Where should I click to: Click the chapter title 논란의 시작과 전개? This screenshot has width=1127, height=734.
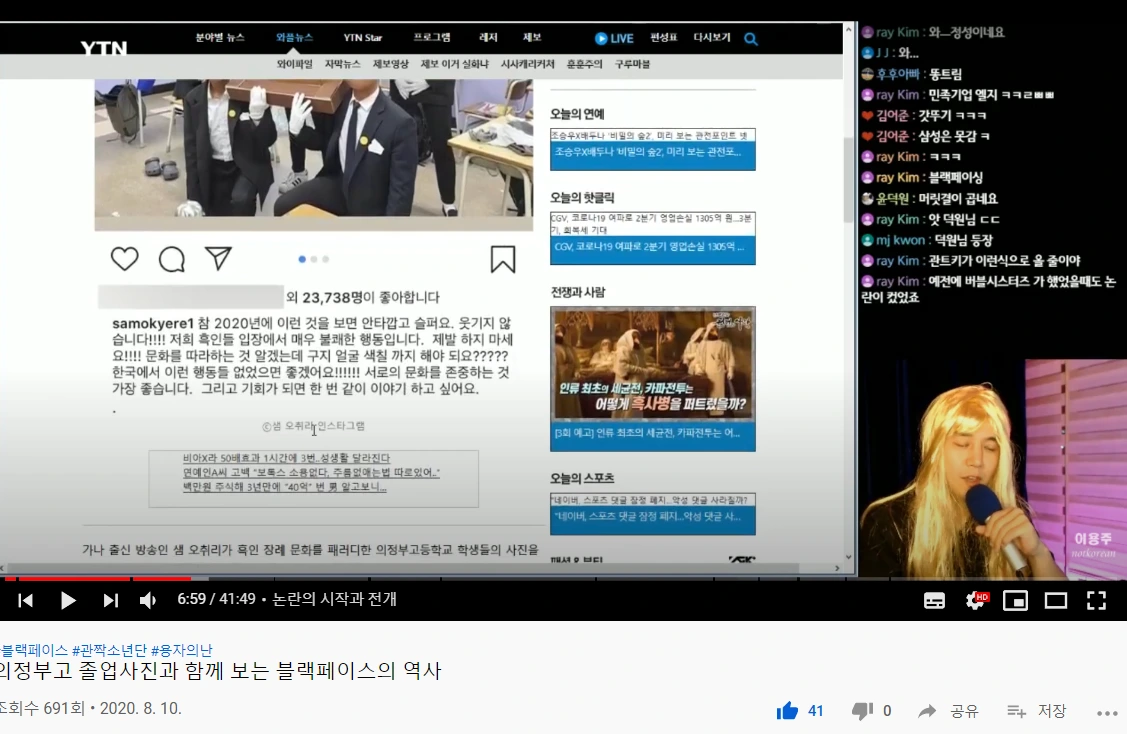[x=334, y=600]
